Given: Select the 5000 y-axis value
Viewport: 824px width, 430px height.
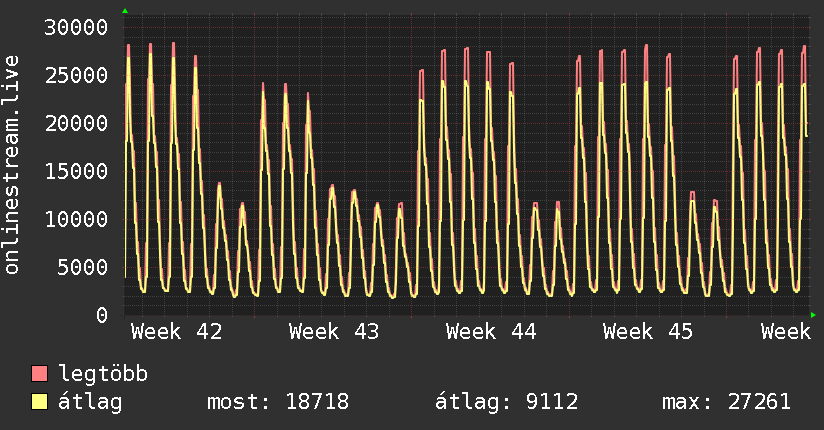Looking at the screenshot, I should click(x=84, y=267).
